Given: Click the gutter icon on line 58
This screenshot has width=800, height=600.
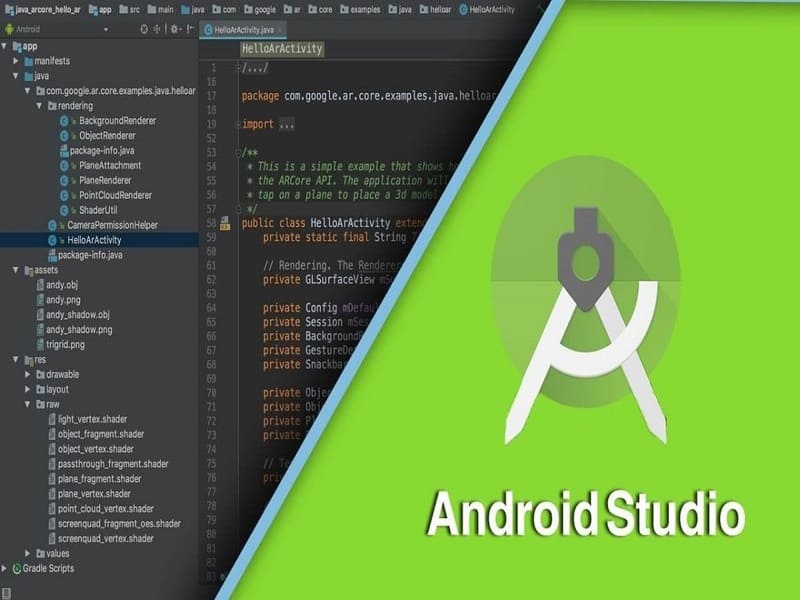Looking at the screenshot, I should pos(225,223).
